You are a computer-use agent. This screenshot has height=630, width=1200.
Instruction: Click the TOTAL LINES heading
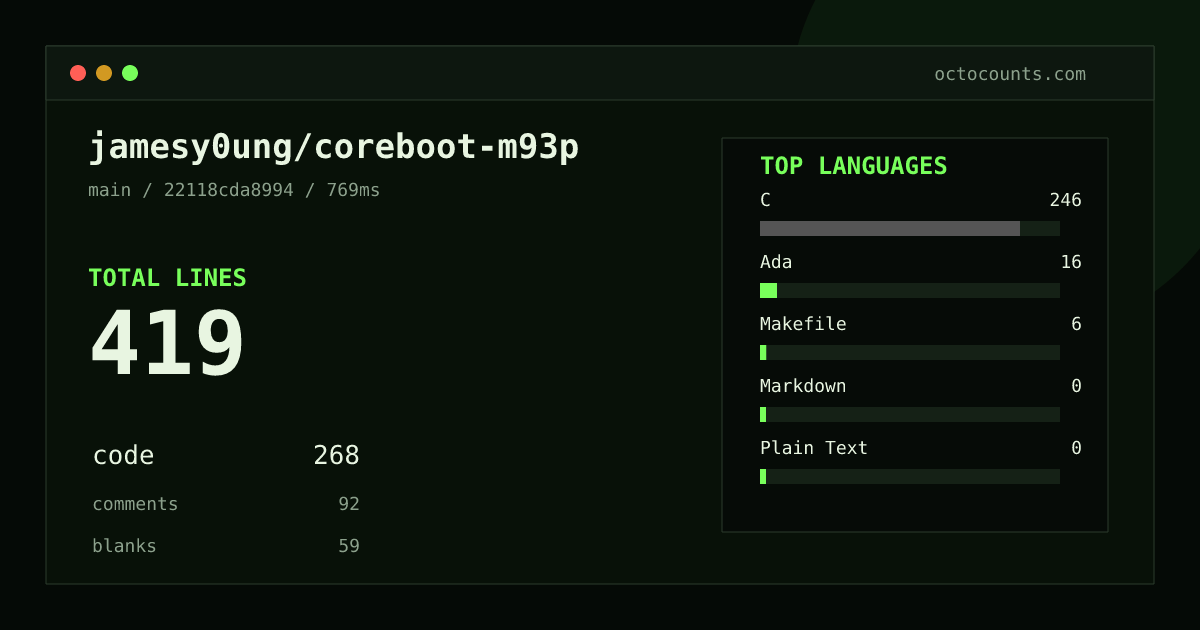click(167, 278)
